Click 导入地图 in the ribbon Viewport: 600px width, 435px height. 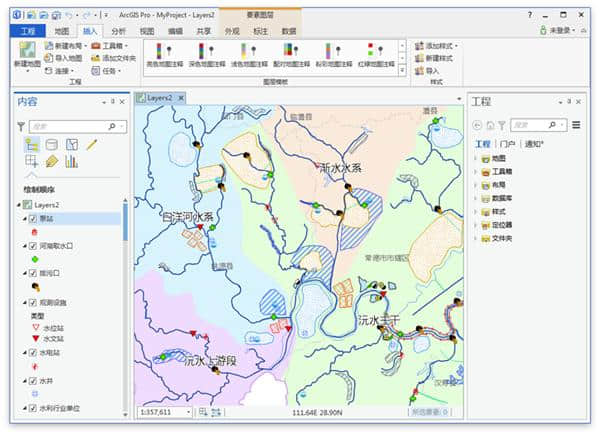click(68, 59)
